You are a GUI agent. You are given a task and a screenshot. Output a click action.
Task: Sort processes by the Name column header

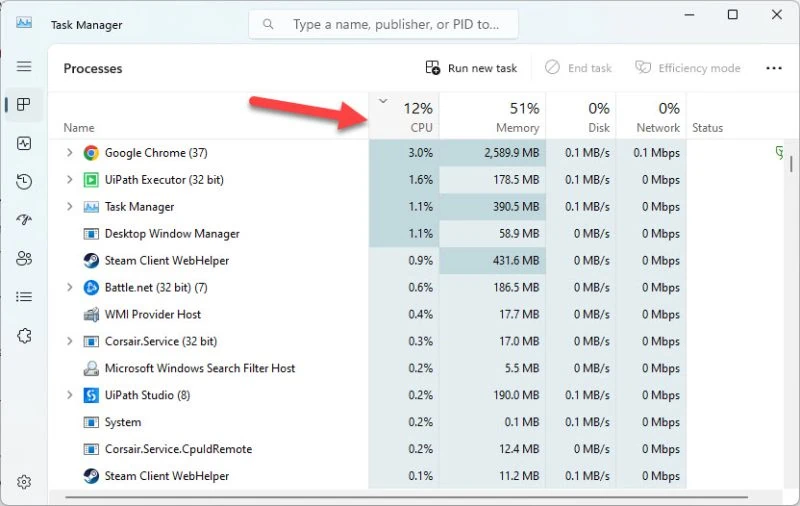pyautogui.click(x=209, y=115)
